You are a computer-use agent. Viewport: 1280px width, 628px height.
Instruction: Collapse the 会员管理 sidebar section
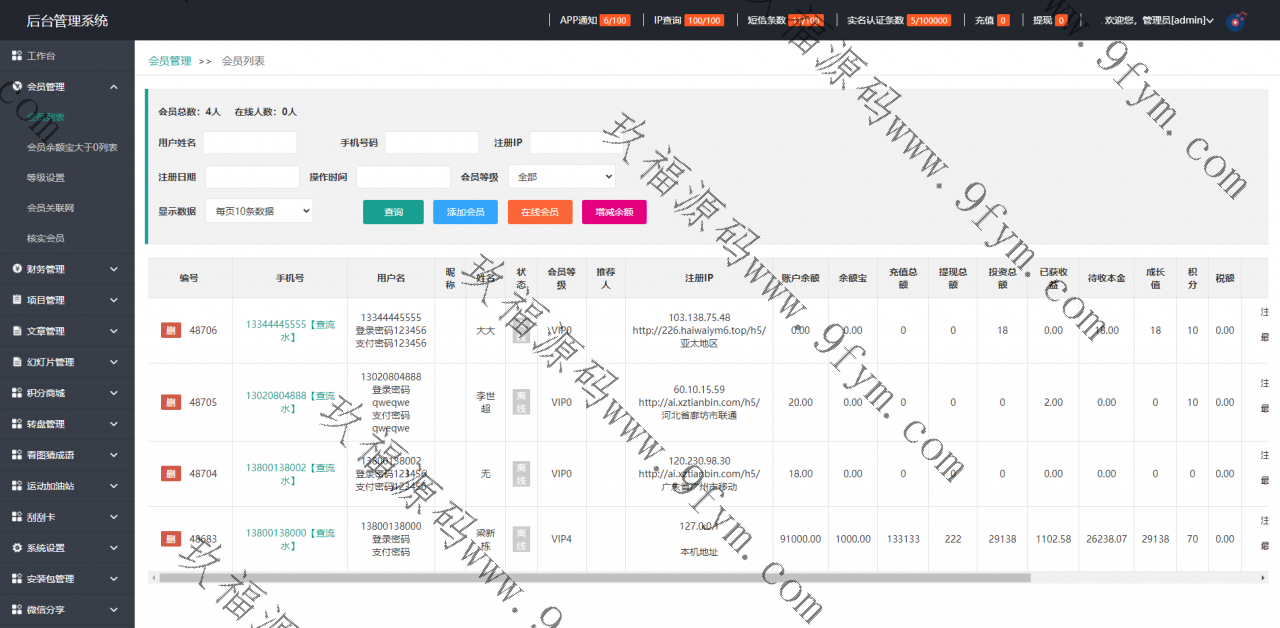[113, 87]
